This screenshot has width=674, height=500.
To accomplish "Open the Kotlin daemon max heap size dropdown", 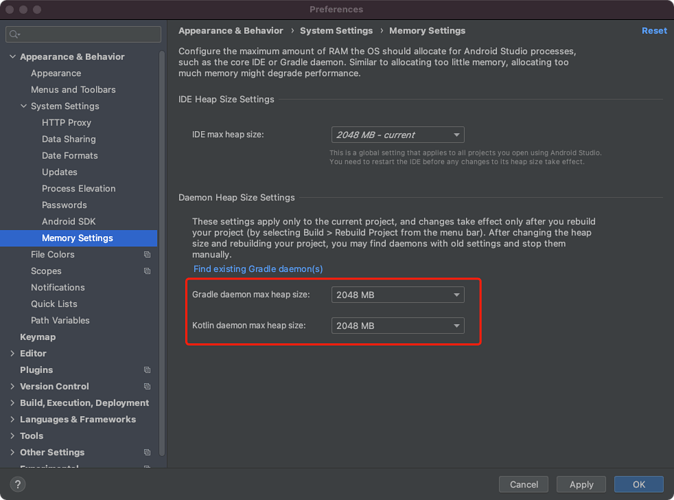I will pyautogui.click(x=398, y=326).
